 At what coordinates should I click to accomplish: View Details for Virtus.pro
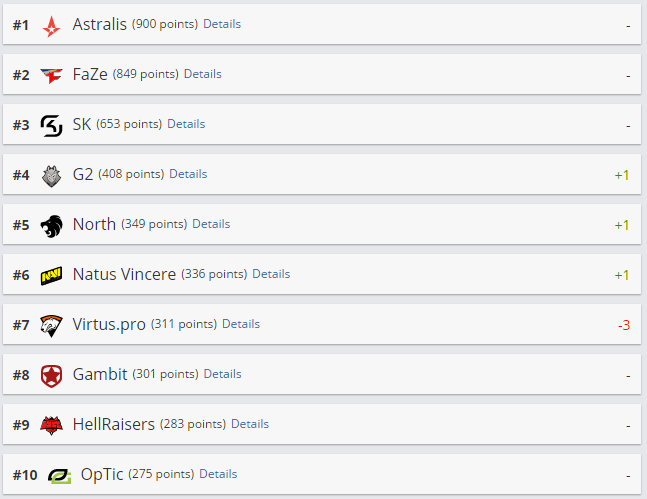241,324
